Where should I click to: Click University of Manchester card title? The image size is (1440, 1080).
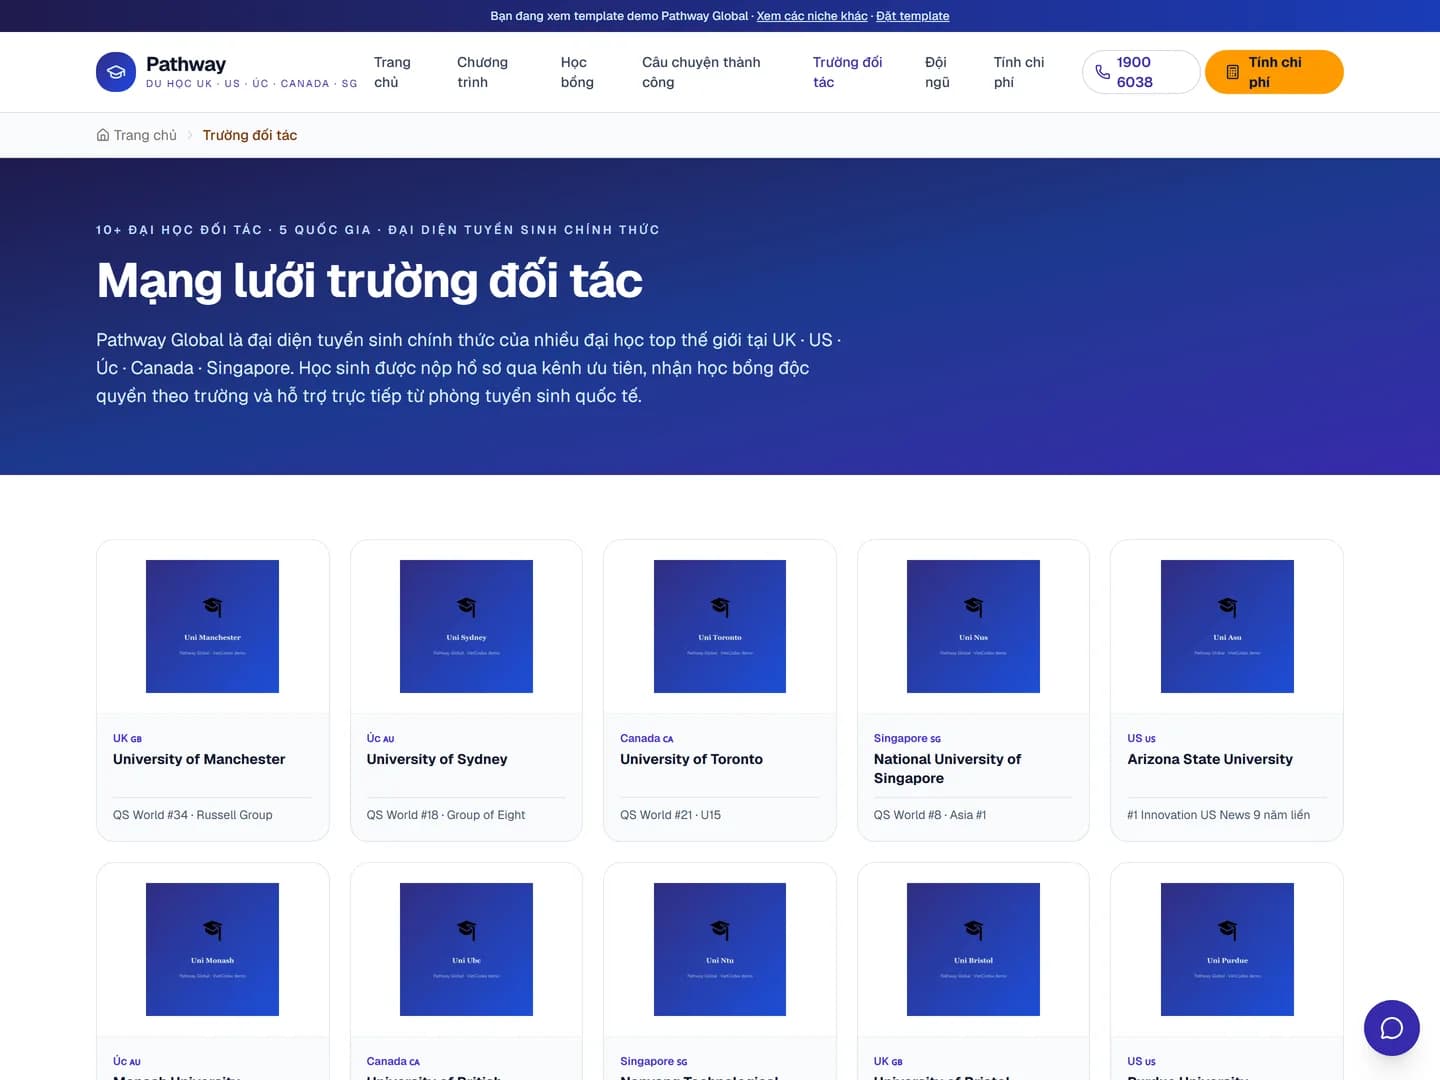pos(199,759)
